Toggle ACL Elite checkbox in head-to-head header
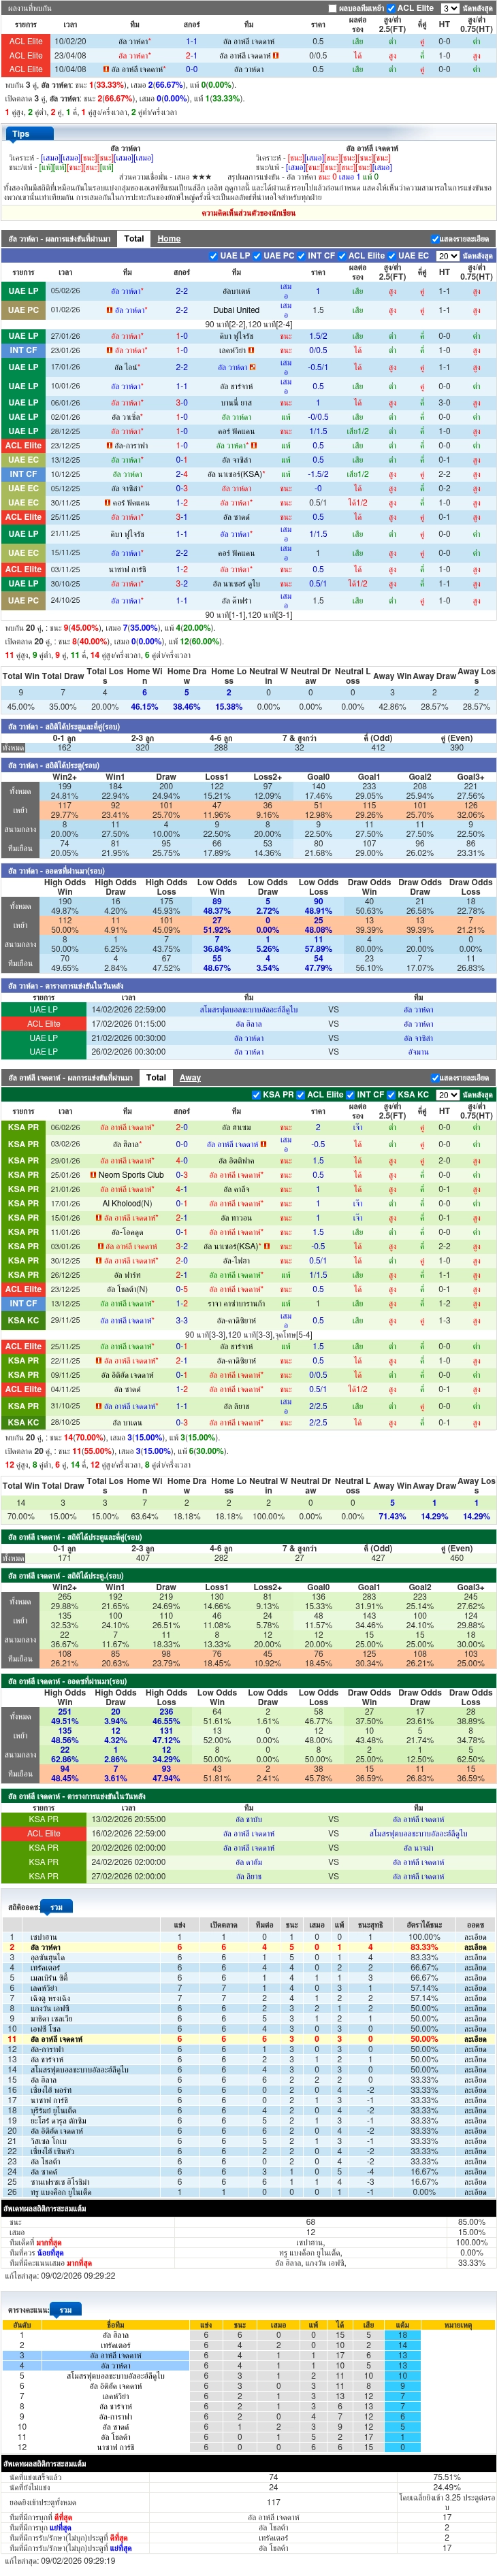This screenshot has width=497, height=2576. pyautogui.click(x=392, y=8)
